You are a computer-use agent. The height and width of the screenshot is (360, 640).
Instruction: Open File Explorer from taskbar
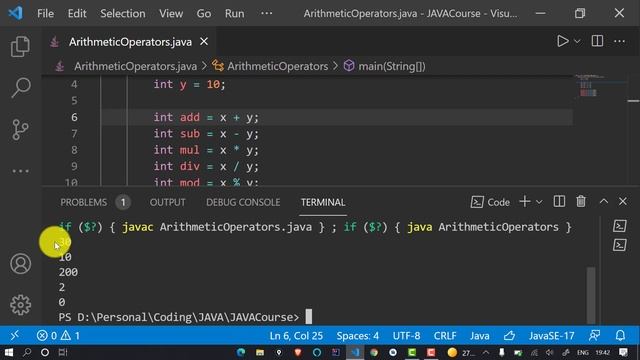pos(260,352)
